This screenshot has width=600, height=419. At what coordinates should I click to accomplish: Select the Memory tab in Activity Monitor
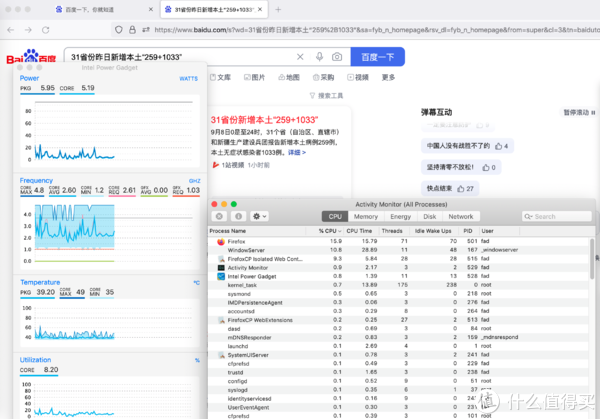[x=365, y=217]
